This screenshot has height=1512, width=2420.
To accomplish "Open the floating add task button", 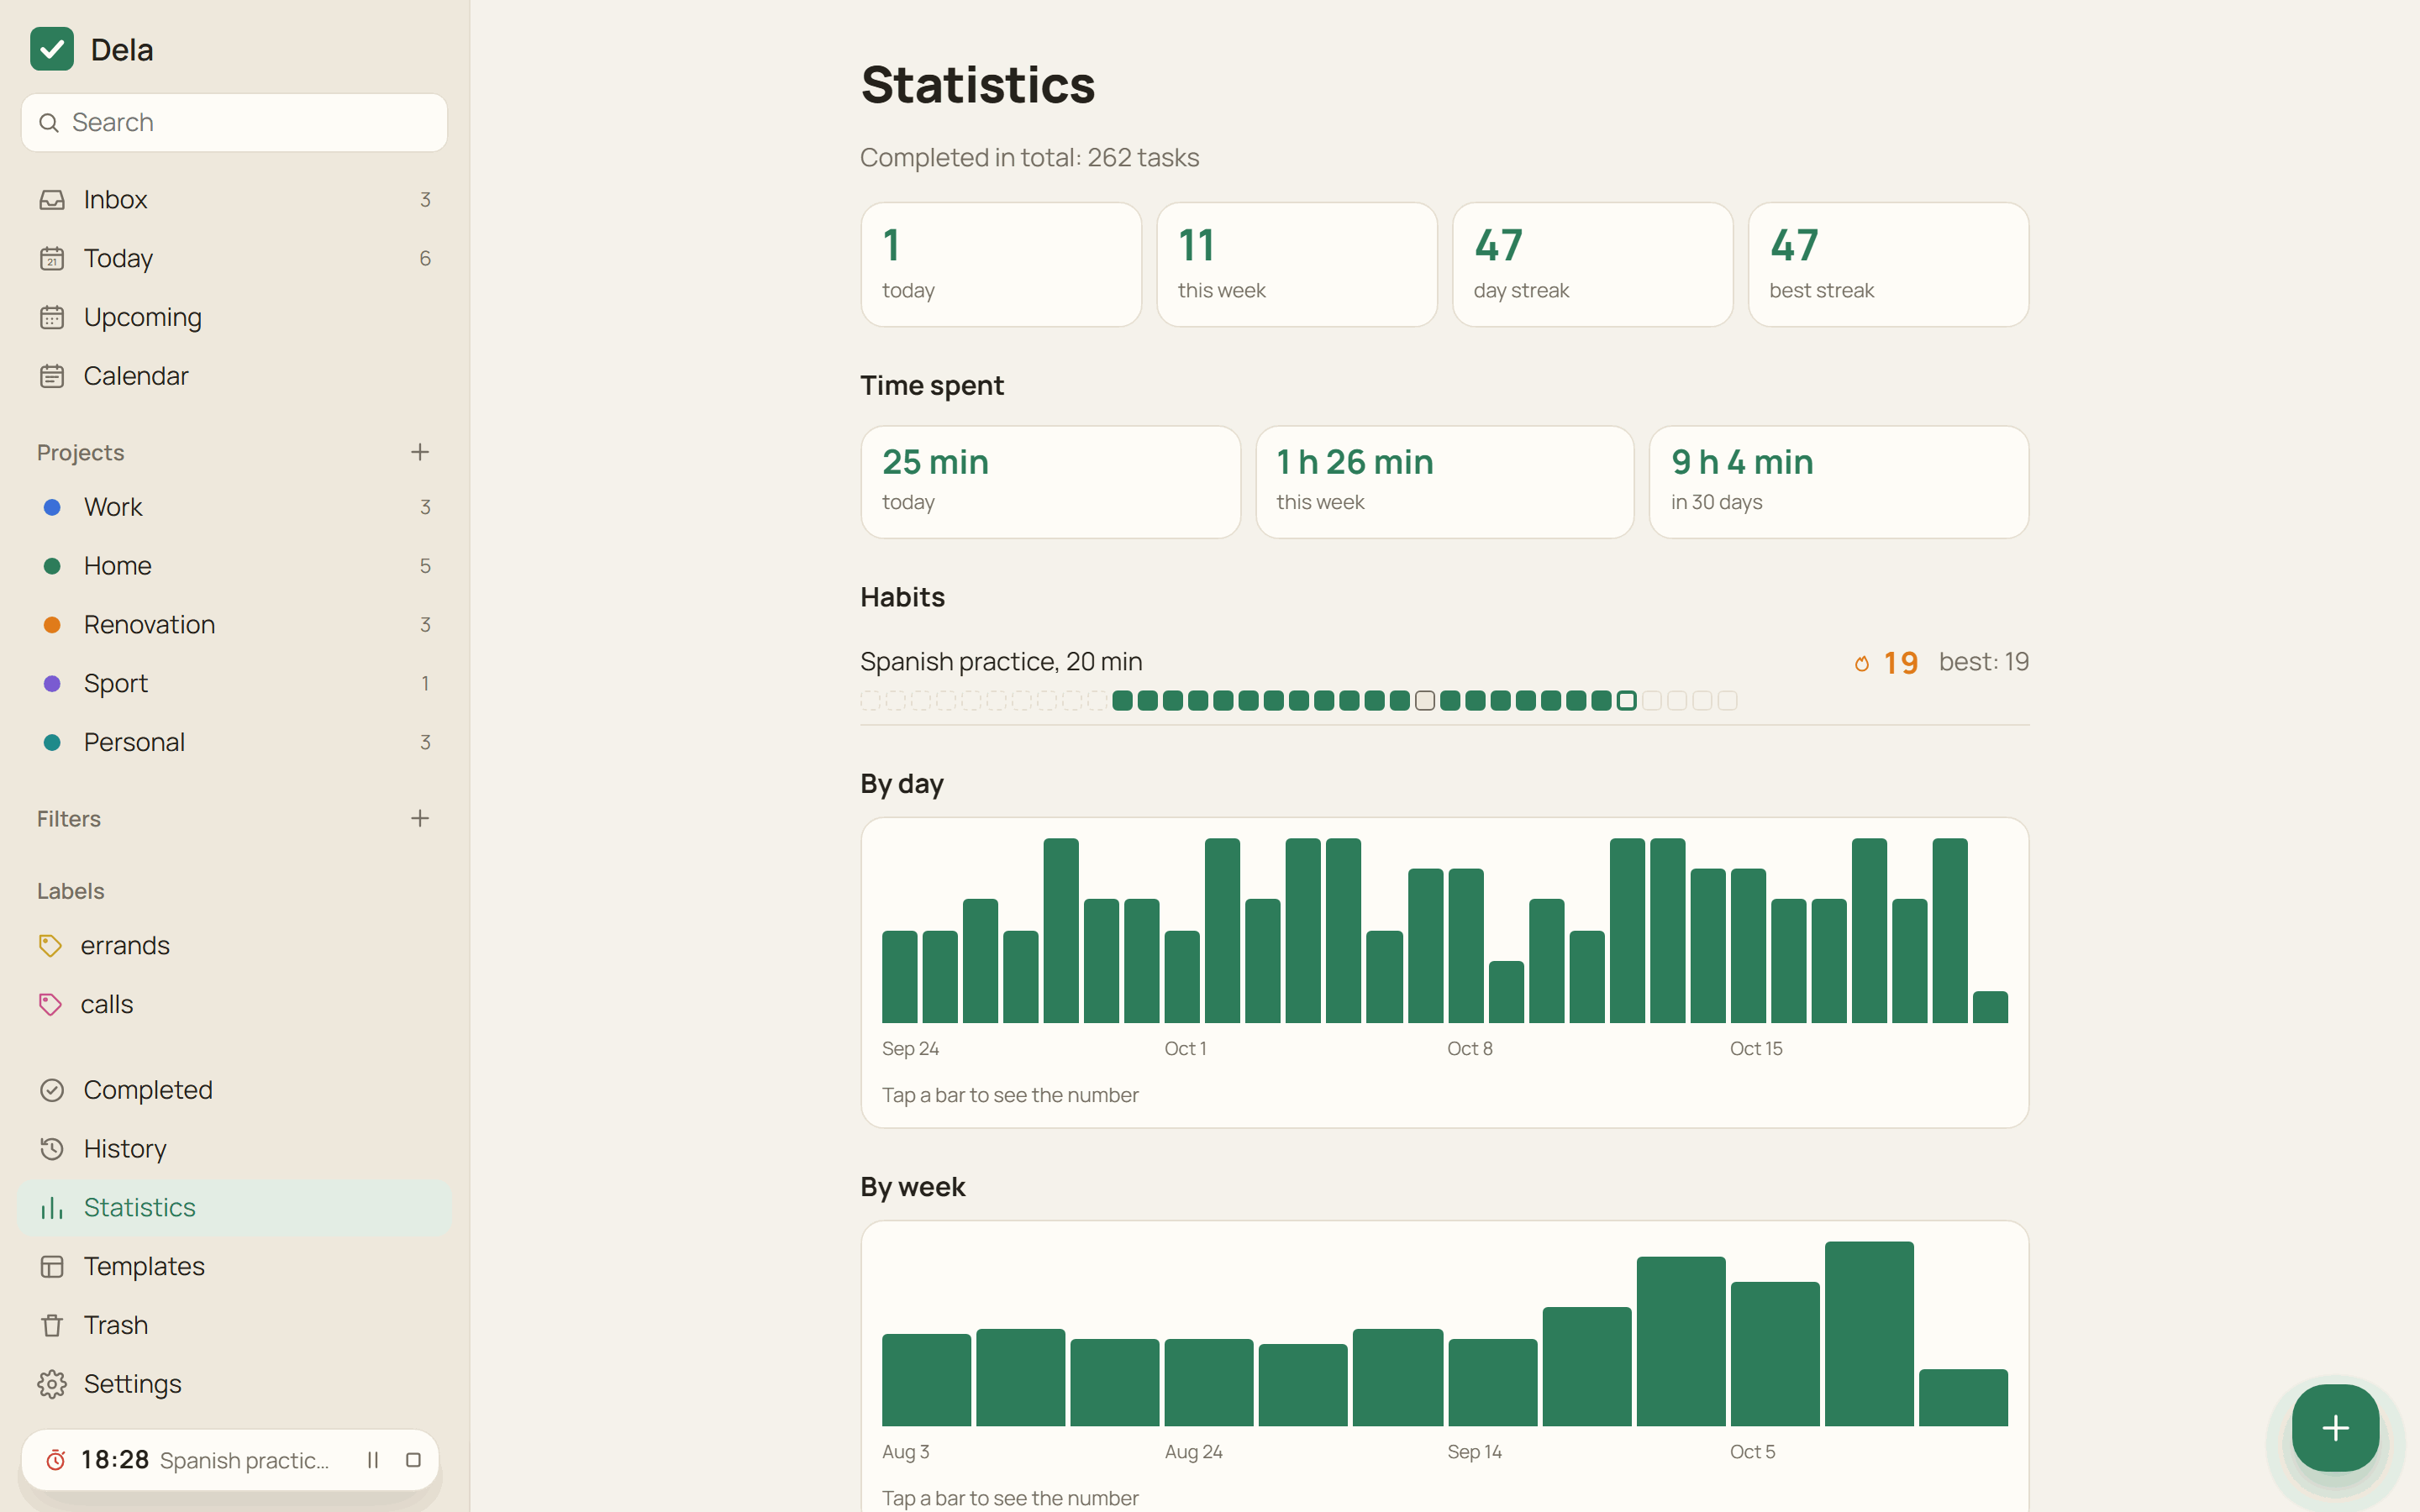I will [2335, 1427].
